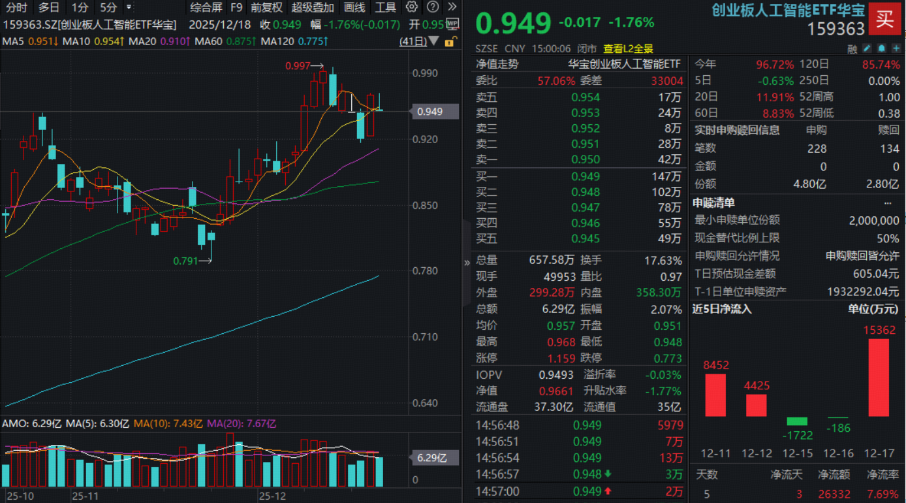
Task: Open the period dropdown next to 5分
Action: [x=128, y=8]
